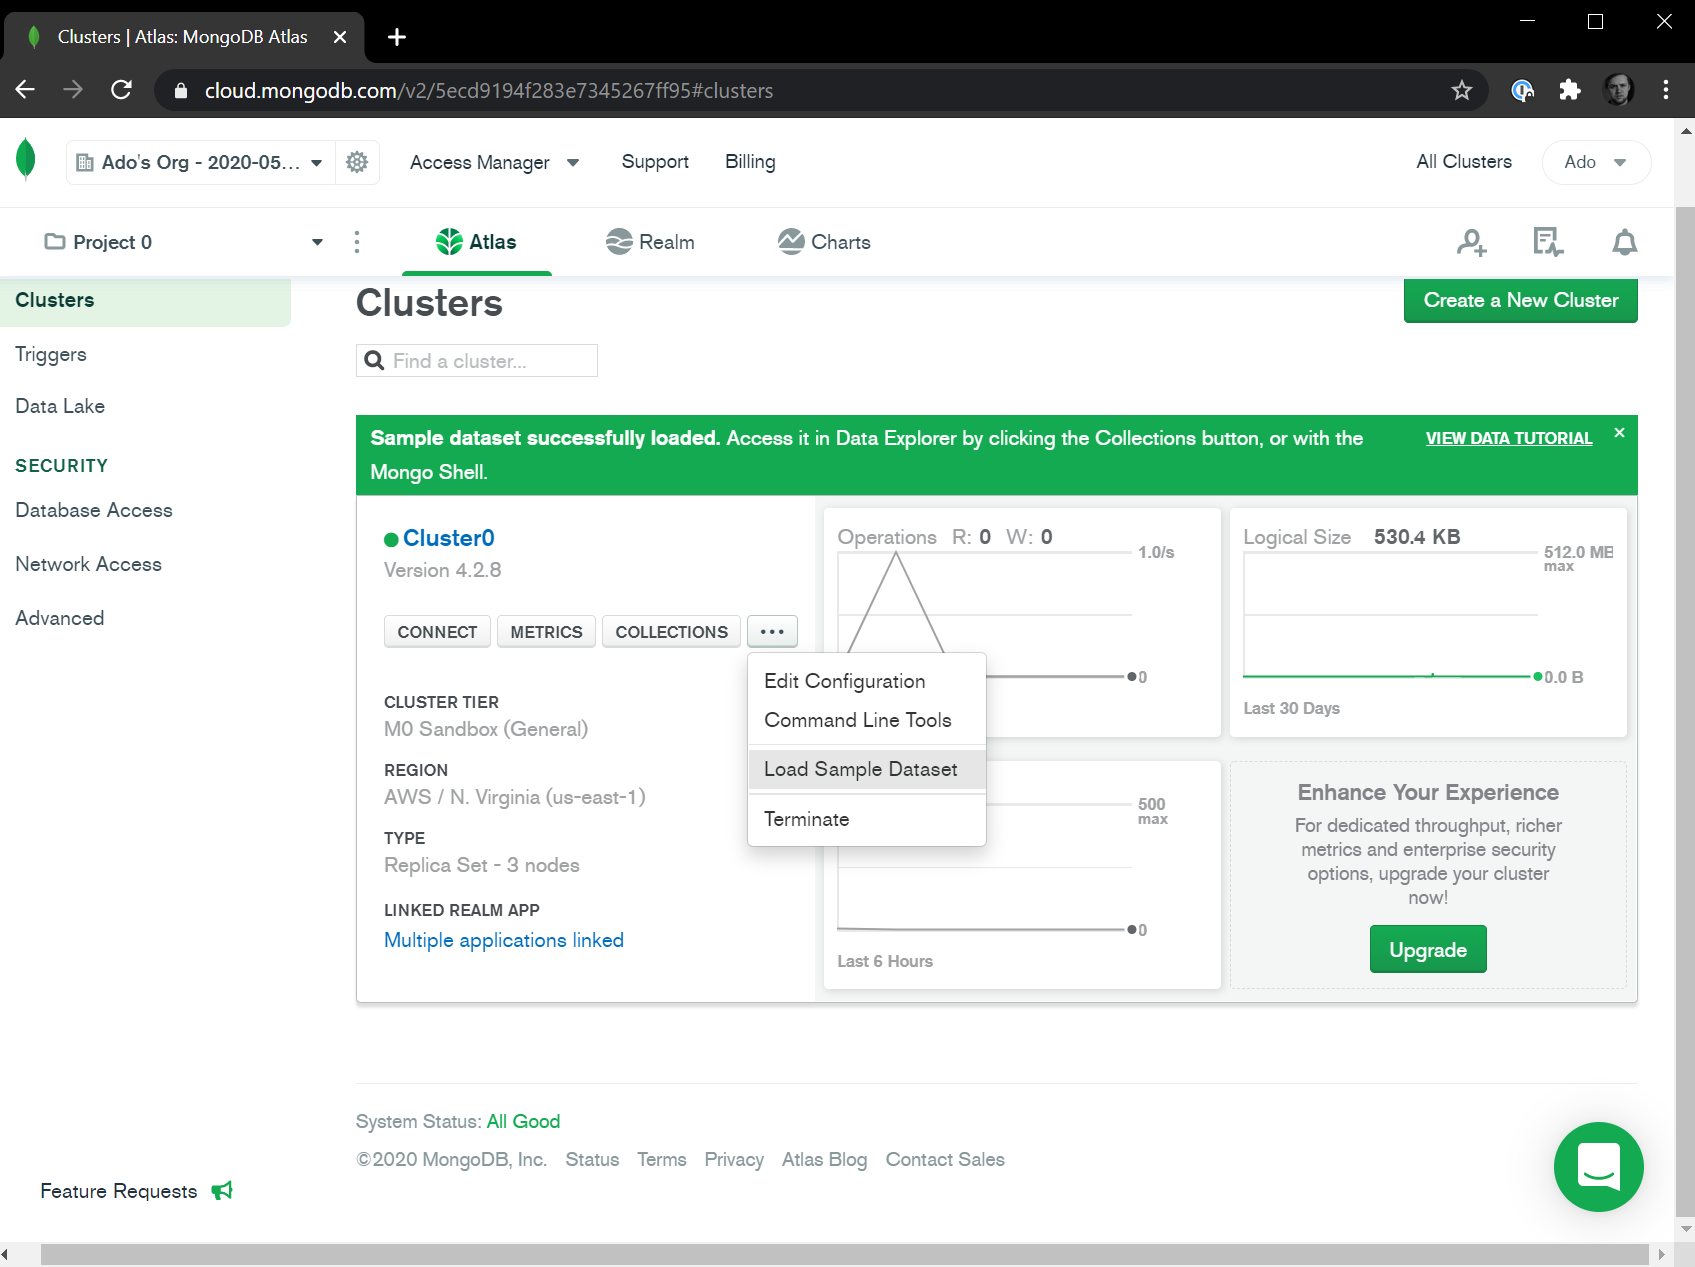Click the browser address bar URL
1695x1267 pixels.
pyautogui.click(x=489, y=91)
